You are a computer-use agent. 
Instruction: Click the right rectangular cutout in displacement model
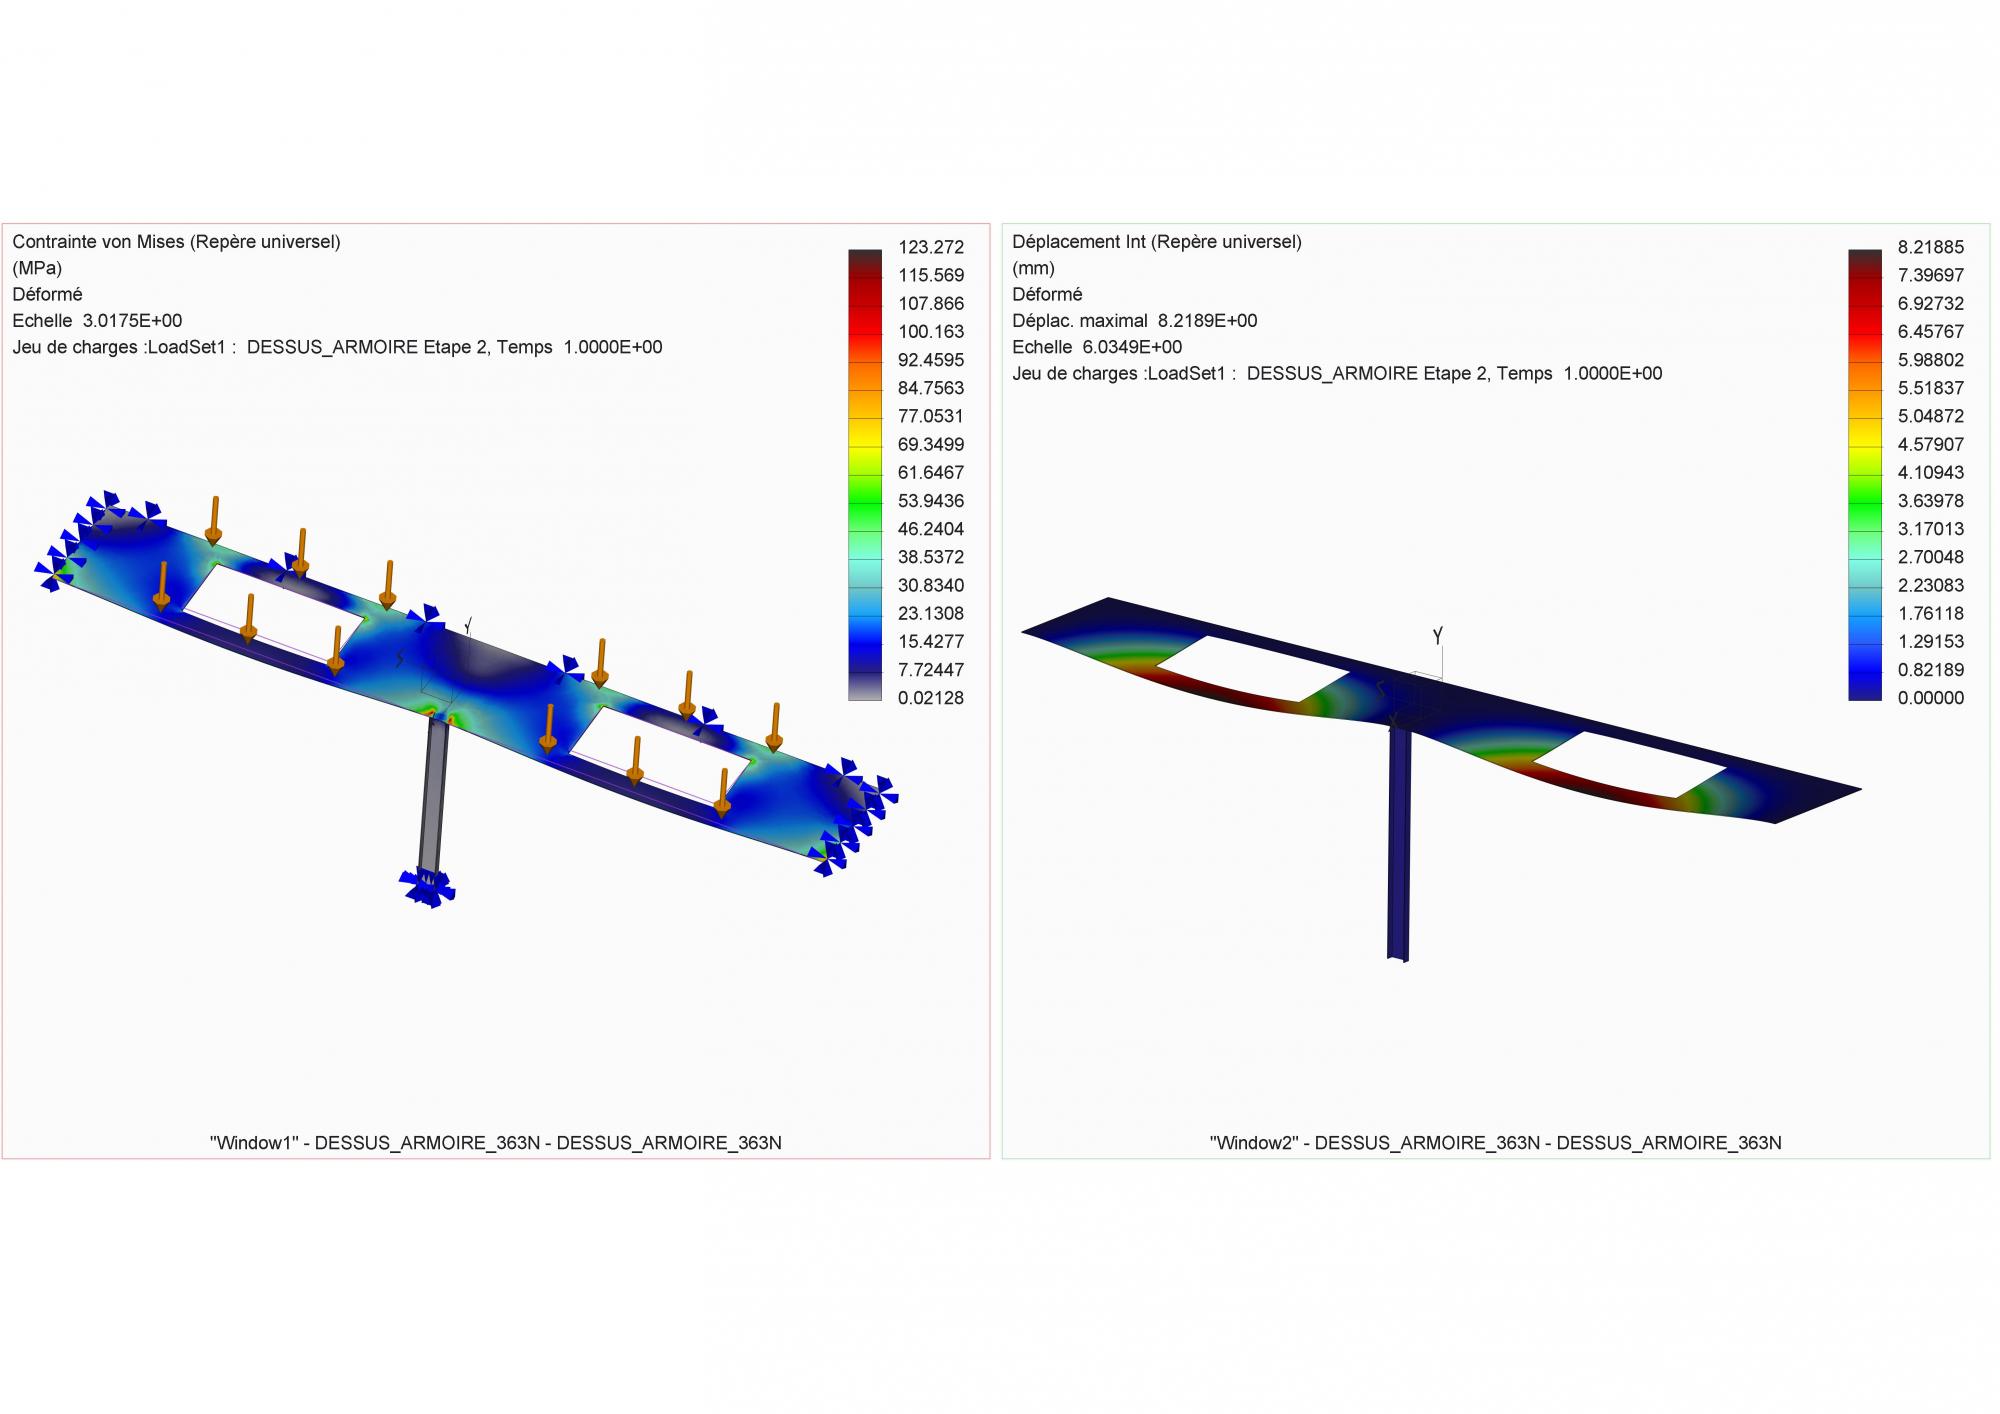1630,765
